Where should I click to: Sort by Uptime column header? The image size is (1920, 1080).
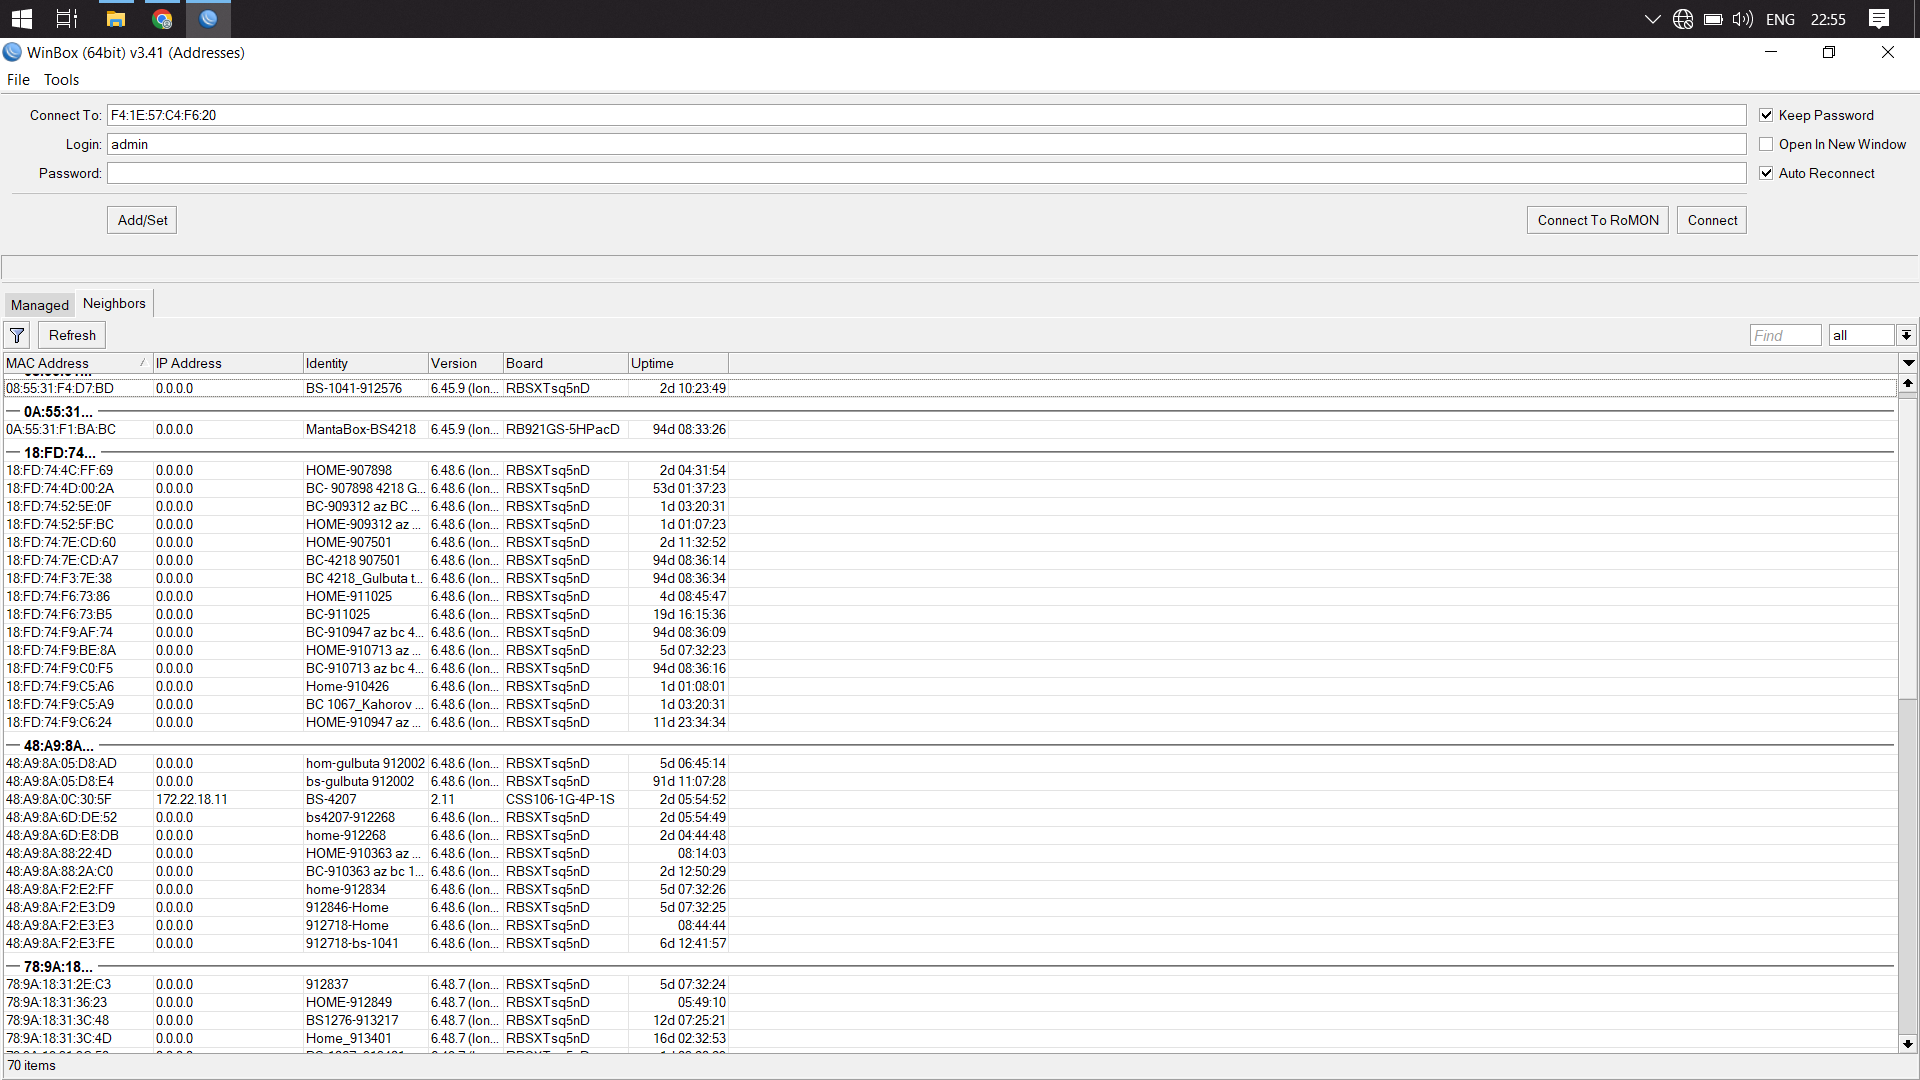coord(678,363)
